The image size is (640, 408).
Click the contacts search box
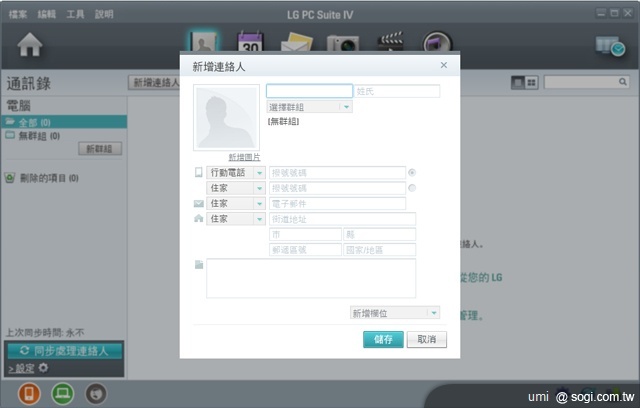point(586,82)
